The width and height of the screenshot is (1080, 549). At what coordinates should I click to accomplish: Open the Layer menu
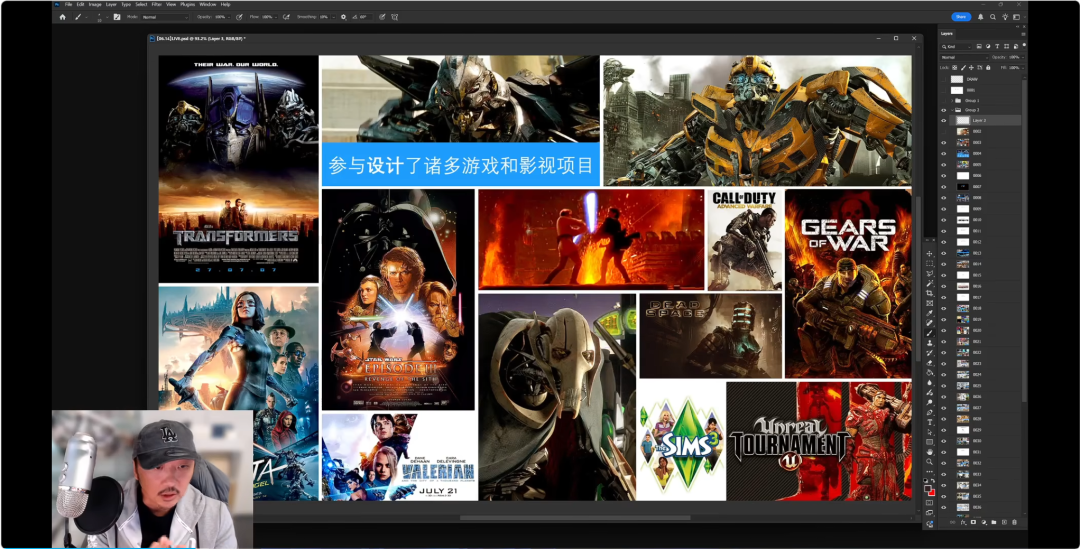[x=111, y=4]
